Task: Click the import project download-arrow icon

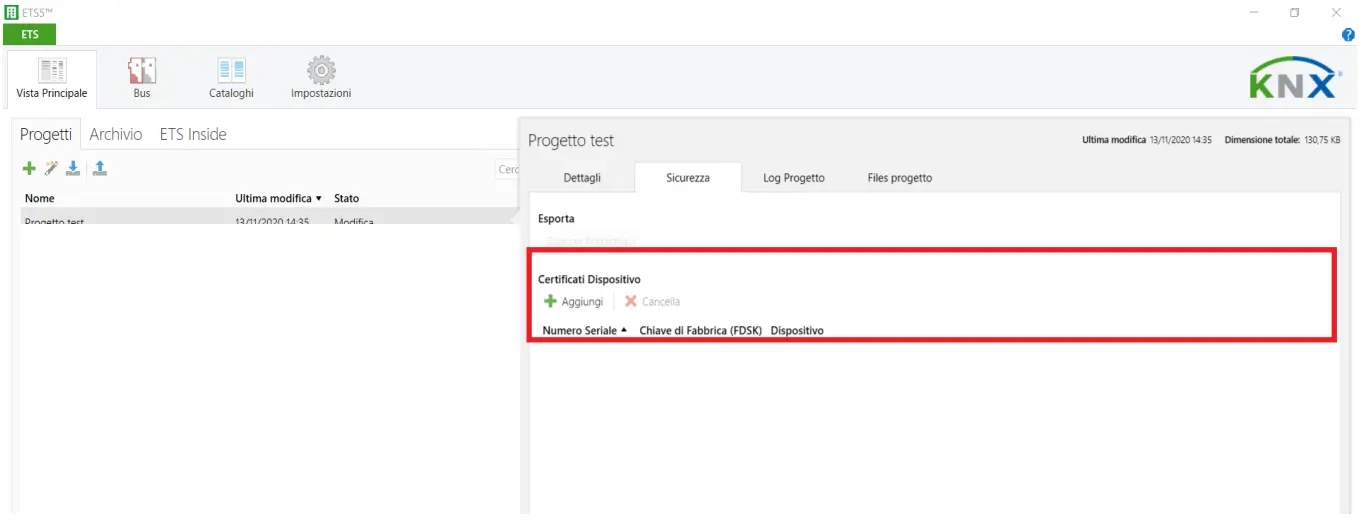Action: click(73, 169)
